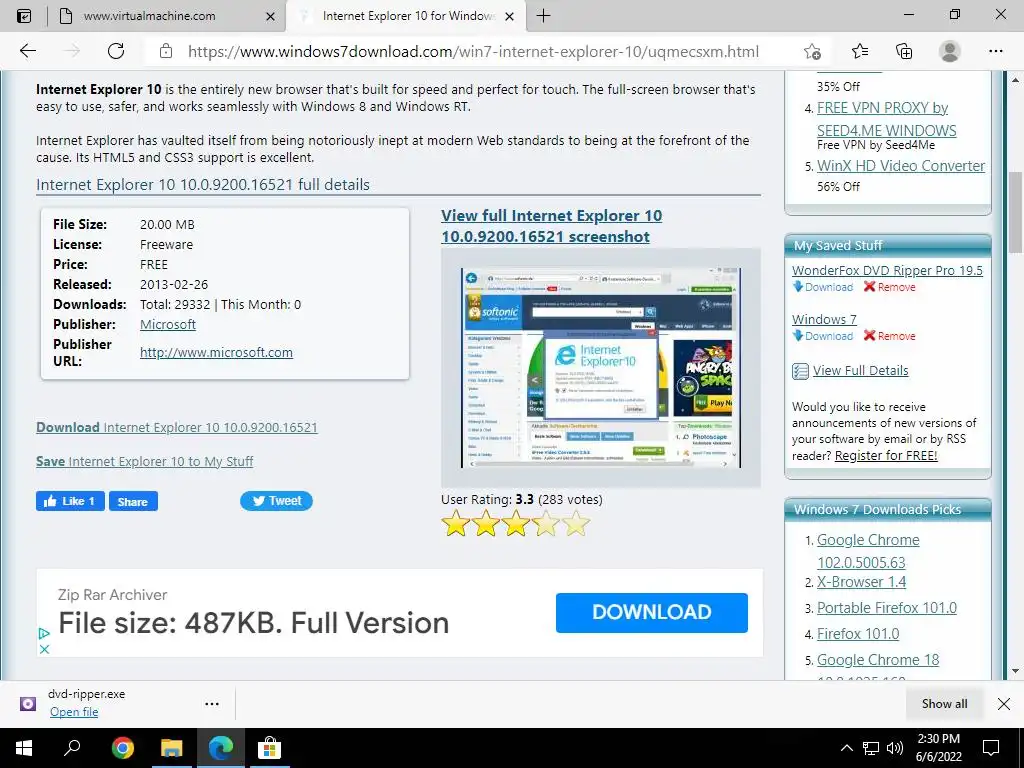
Task: Select the Internet Explorer 10 for Windows tab
Action: tap(405, 16)
